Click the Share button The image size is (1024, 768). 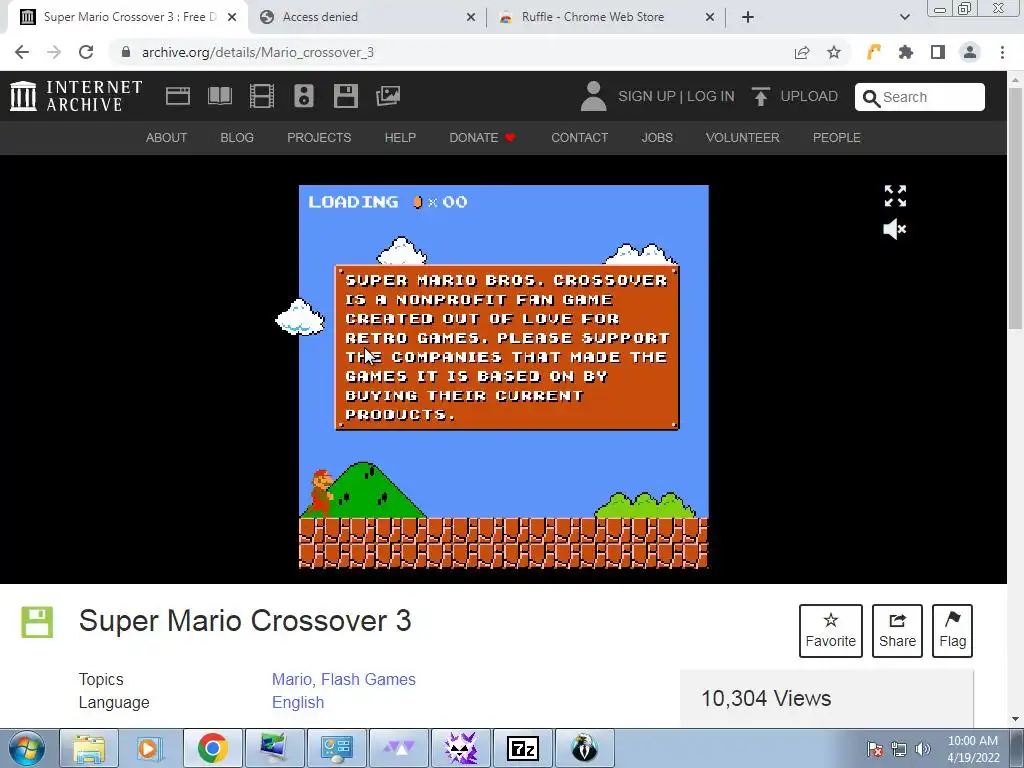point(897,631)
